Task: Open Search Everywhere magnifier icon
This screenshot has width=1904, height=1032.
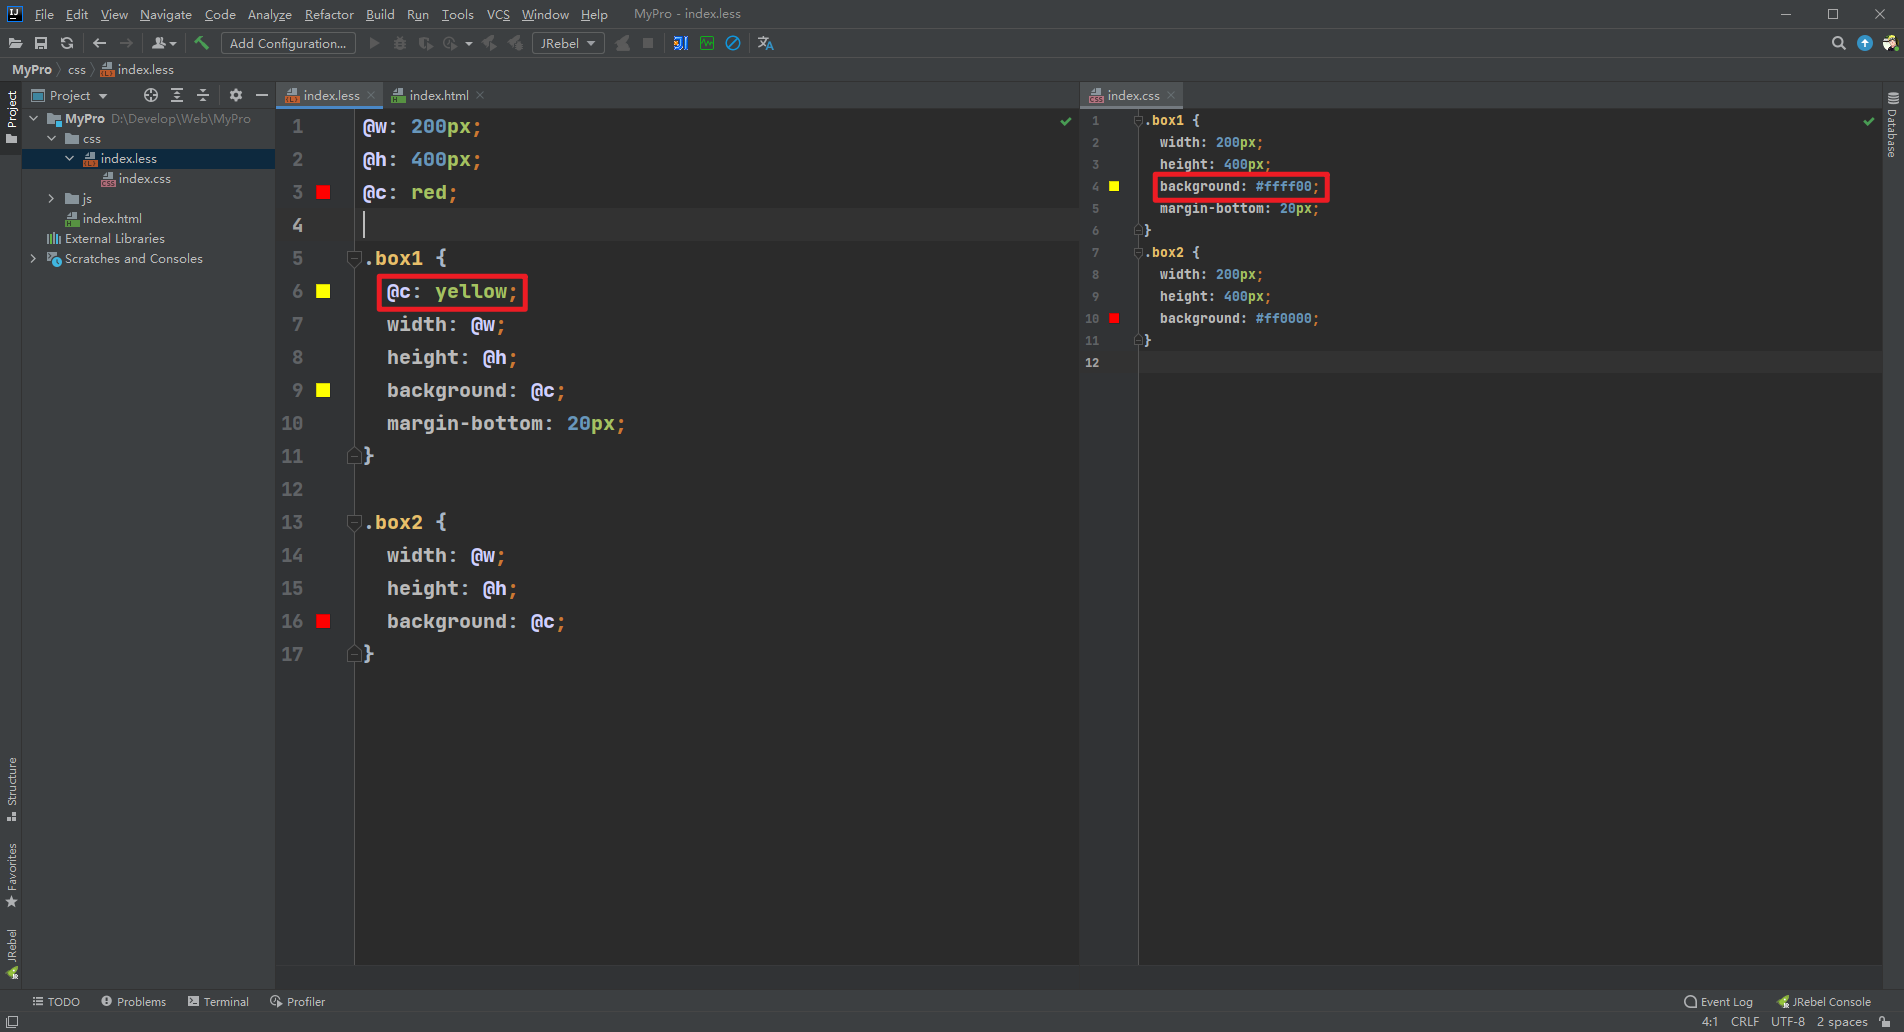Action: point(1838,43)
